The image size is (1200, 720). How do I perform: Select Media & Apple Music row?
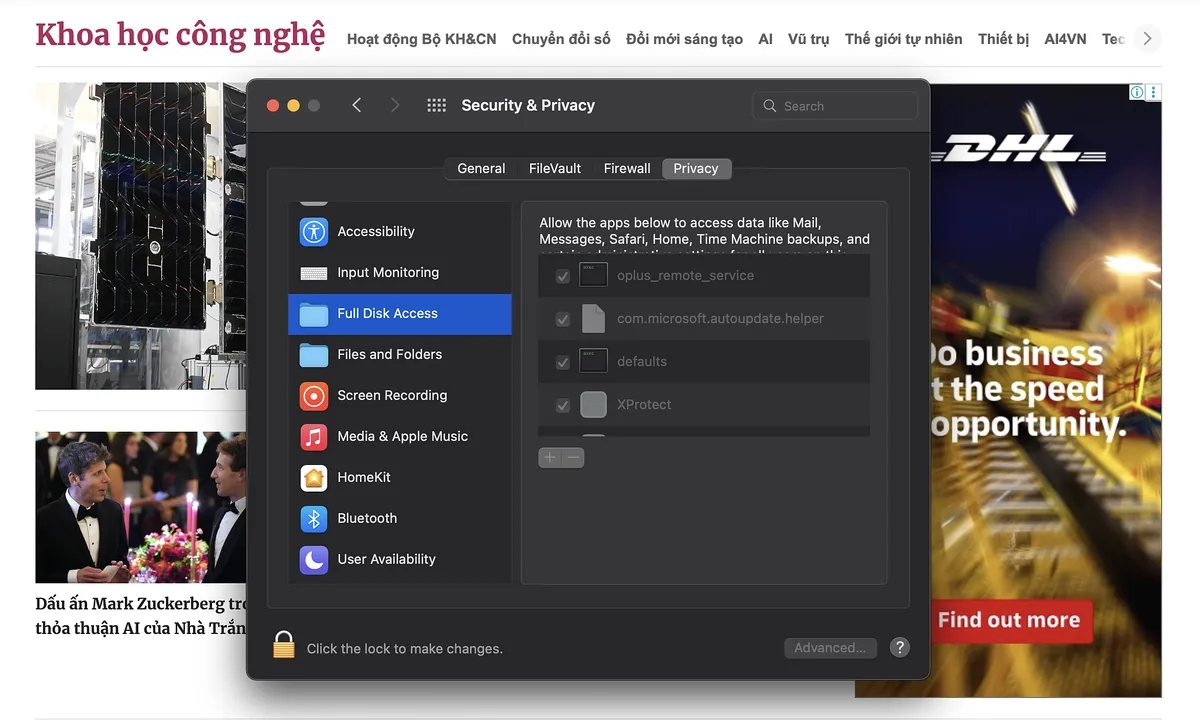coord(400,437)
